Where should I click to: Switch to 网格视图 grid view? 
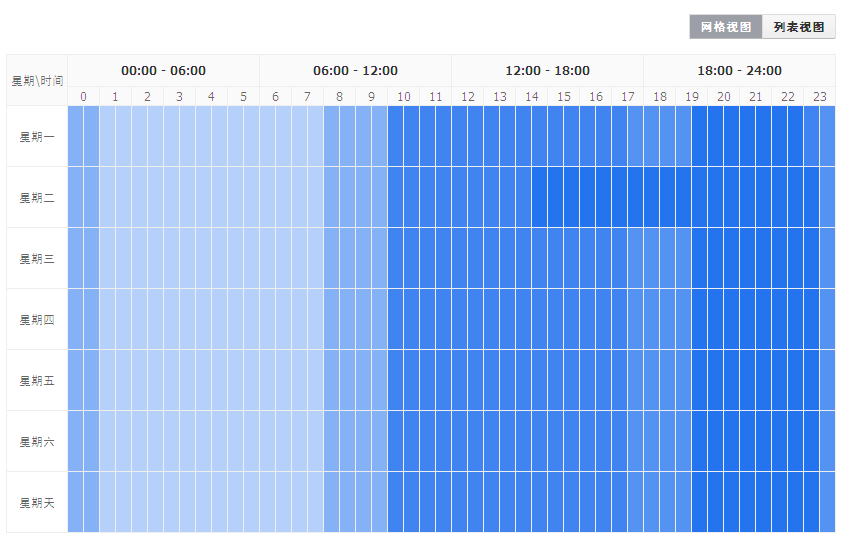click(x=726, y=27)
